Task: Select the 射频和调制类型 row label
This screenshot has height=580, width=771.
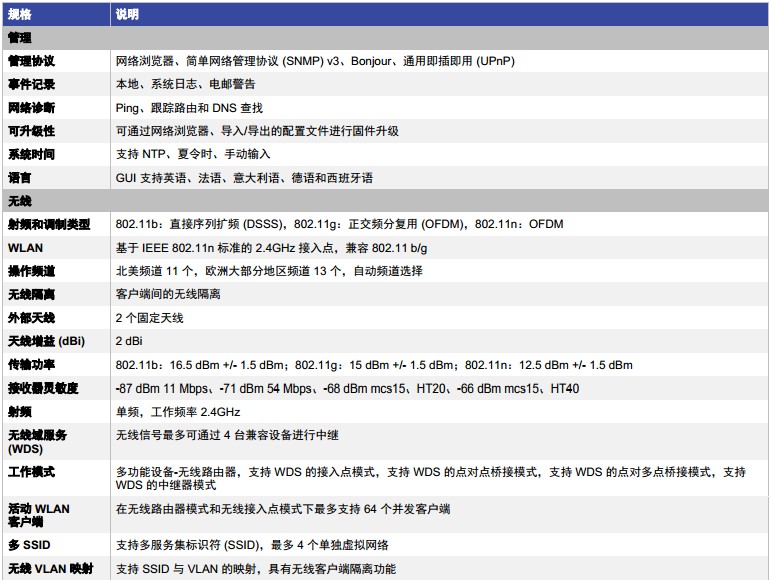Action: click(x=49, y=224)
